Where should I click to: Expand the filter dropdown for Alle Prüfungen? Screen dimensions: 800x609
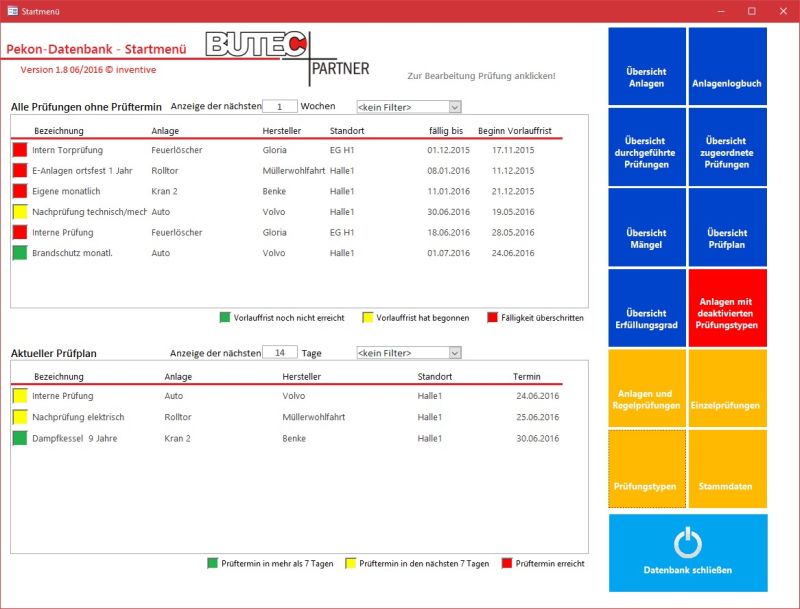click(455, 107)
